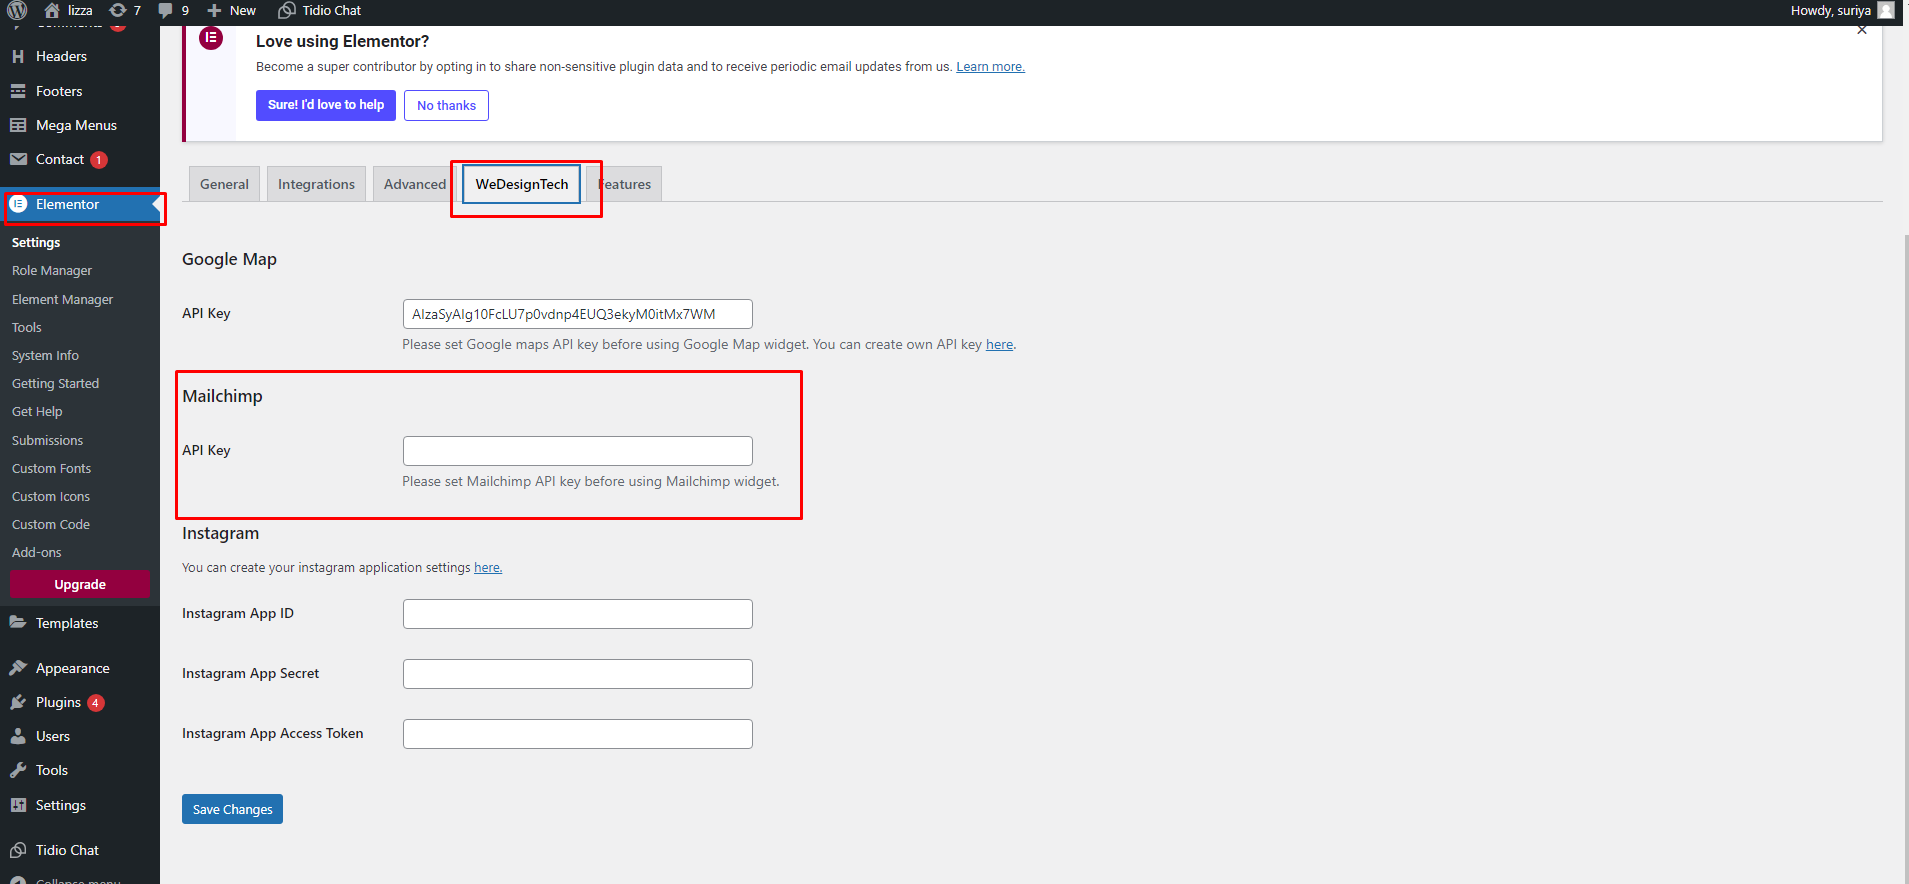Click the Users person icon

pyautogui.click(x=18, y=736)
